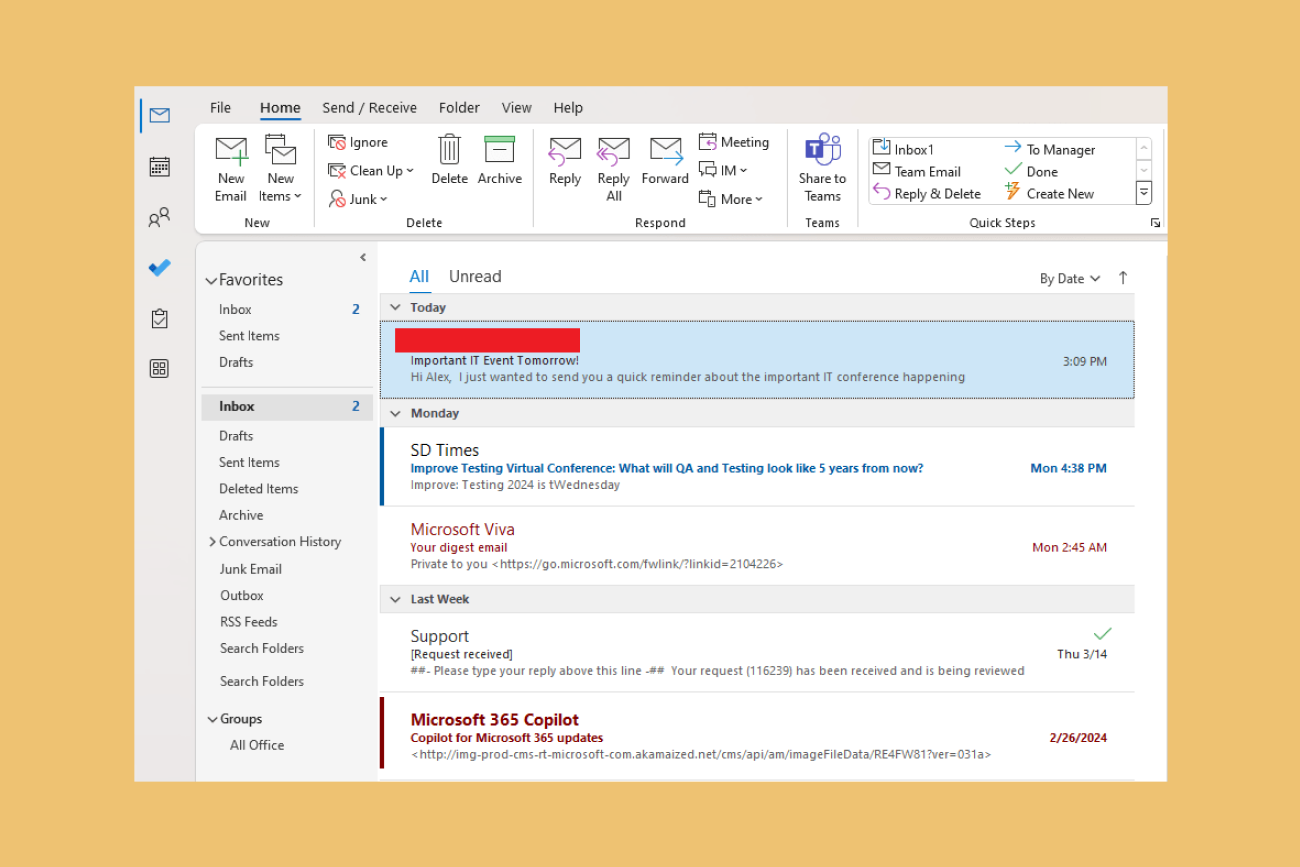Open the File menu

coord(220,108)
